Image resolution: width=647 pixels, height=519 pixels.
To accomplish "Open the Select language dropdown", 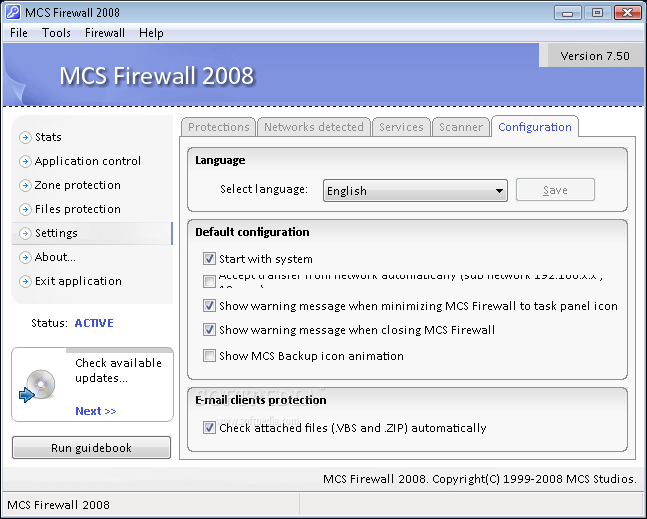I will 415,191.
